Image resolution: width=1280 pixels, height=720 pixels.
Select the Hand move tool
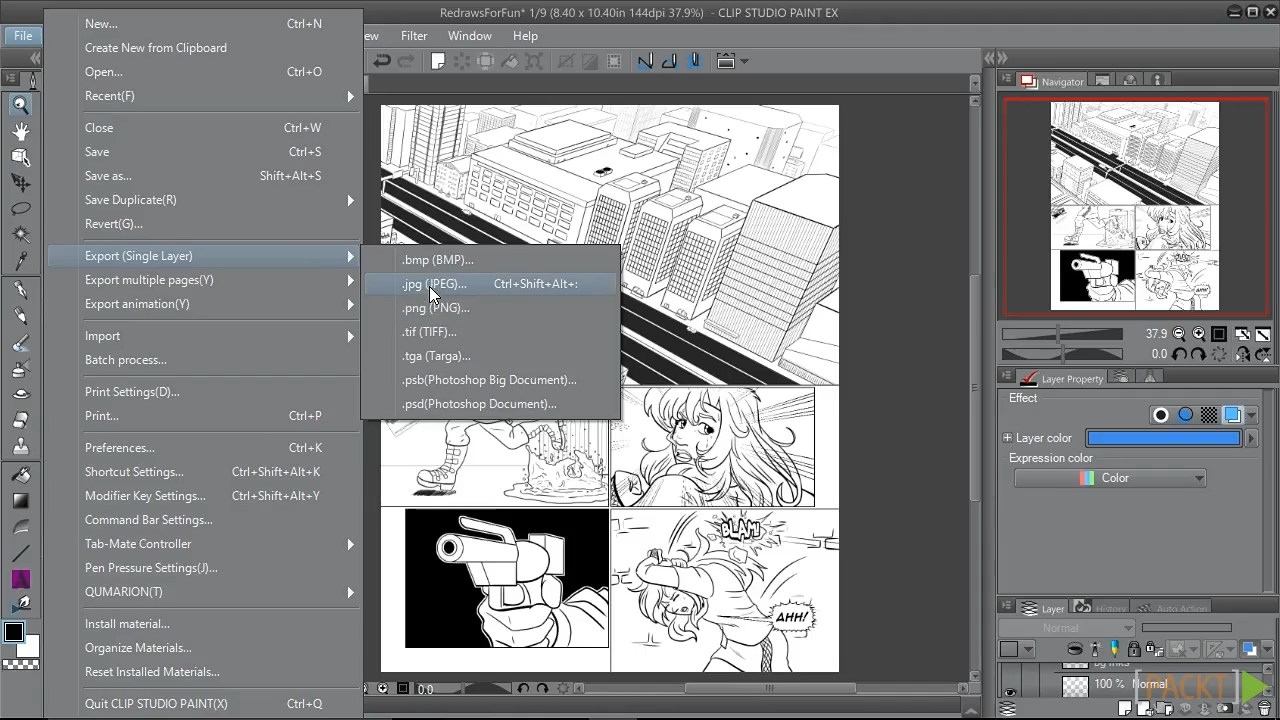(x=20, y=131)
